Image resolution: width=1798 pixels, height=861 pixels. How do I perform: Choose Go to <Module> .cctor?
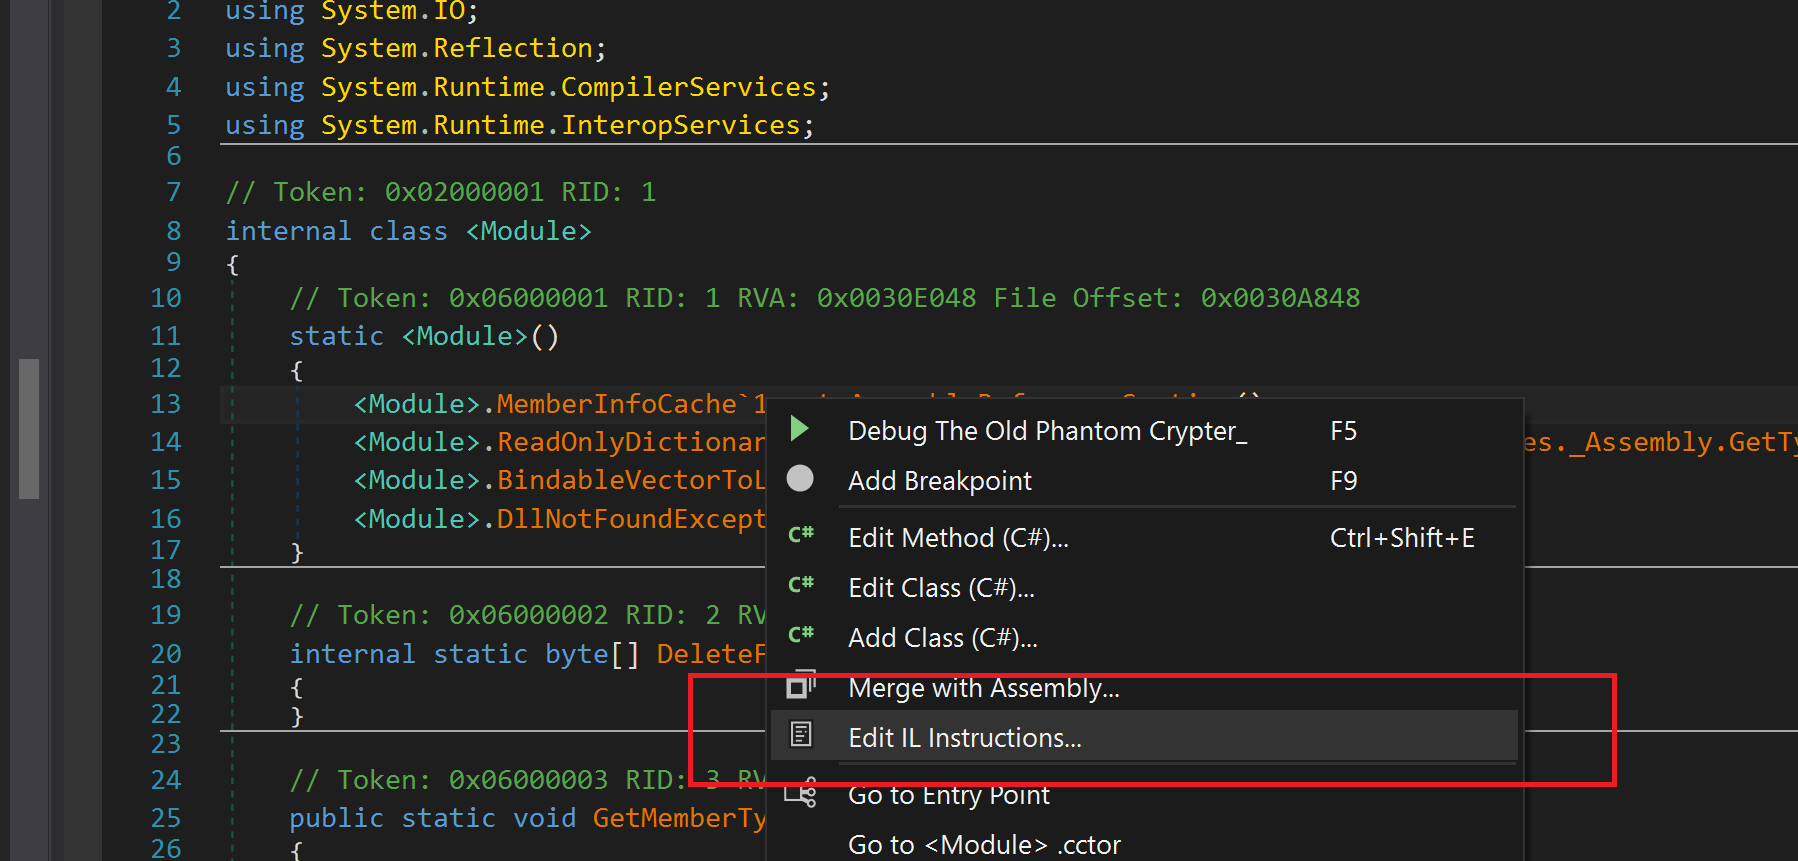1144,845
